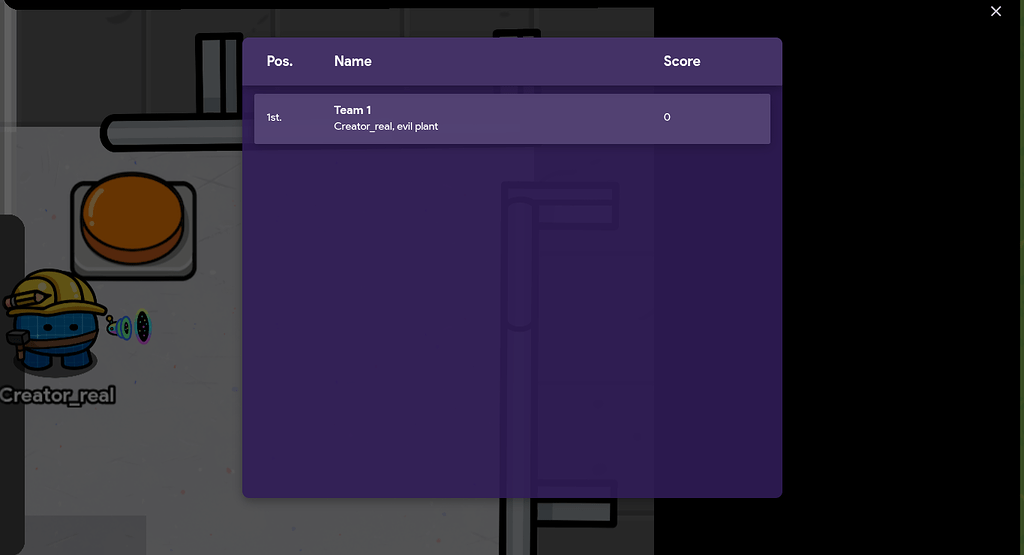Click the 'Score' column header
Screen dimensions: 1024x555
click(x=682, y=61)
